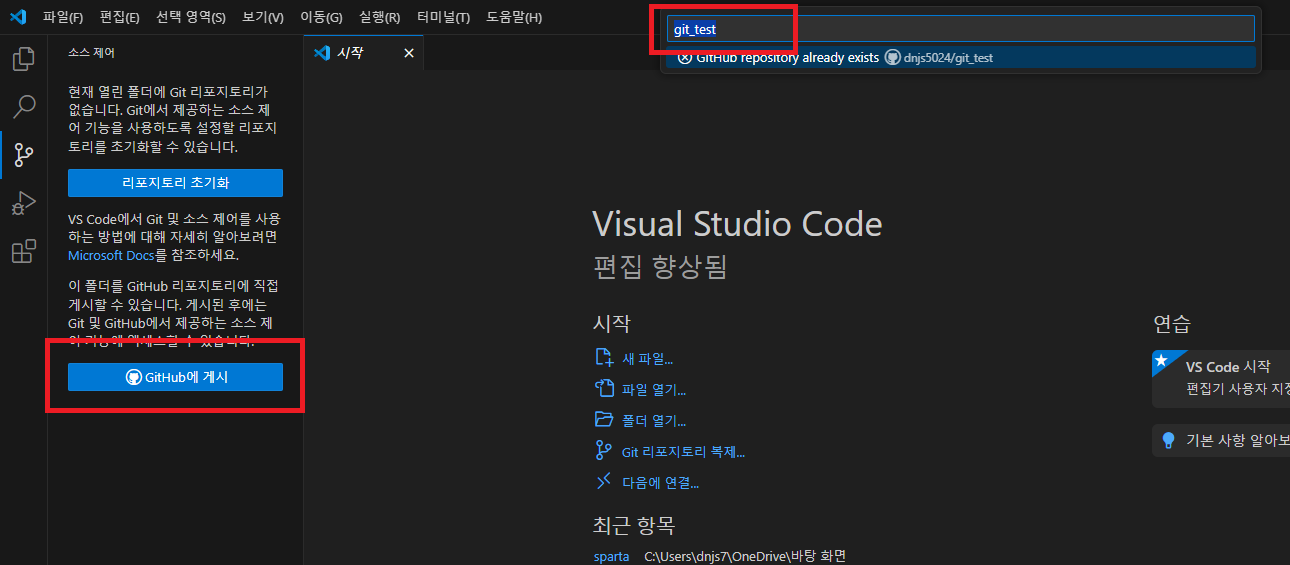Click the 다음에 연결... link
The width and height of the screenshot is (1290, 565).
pyautogui.click(x=660, y=483)
